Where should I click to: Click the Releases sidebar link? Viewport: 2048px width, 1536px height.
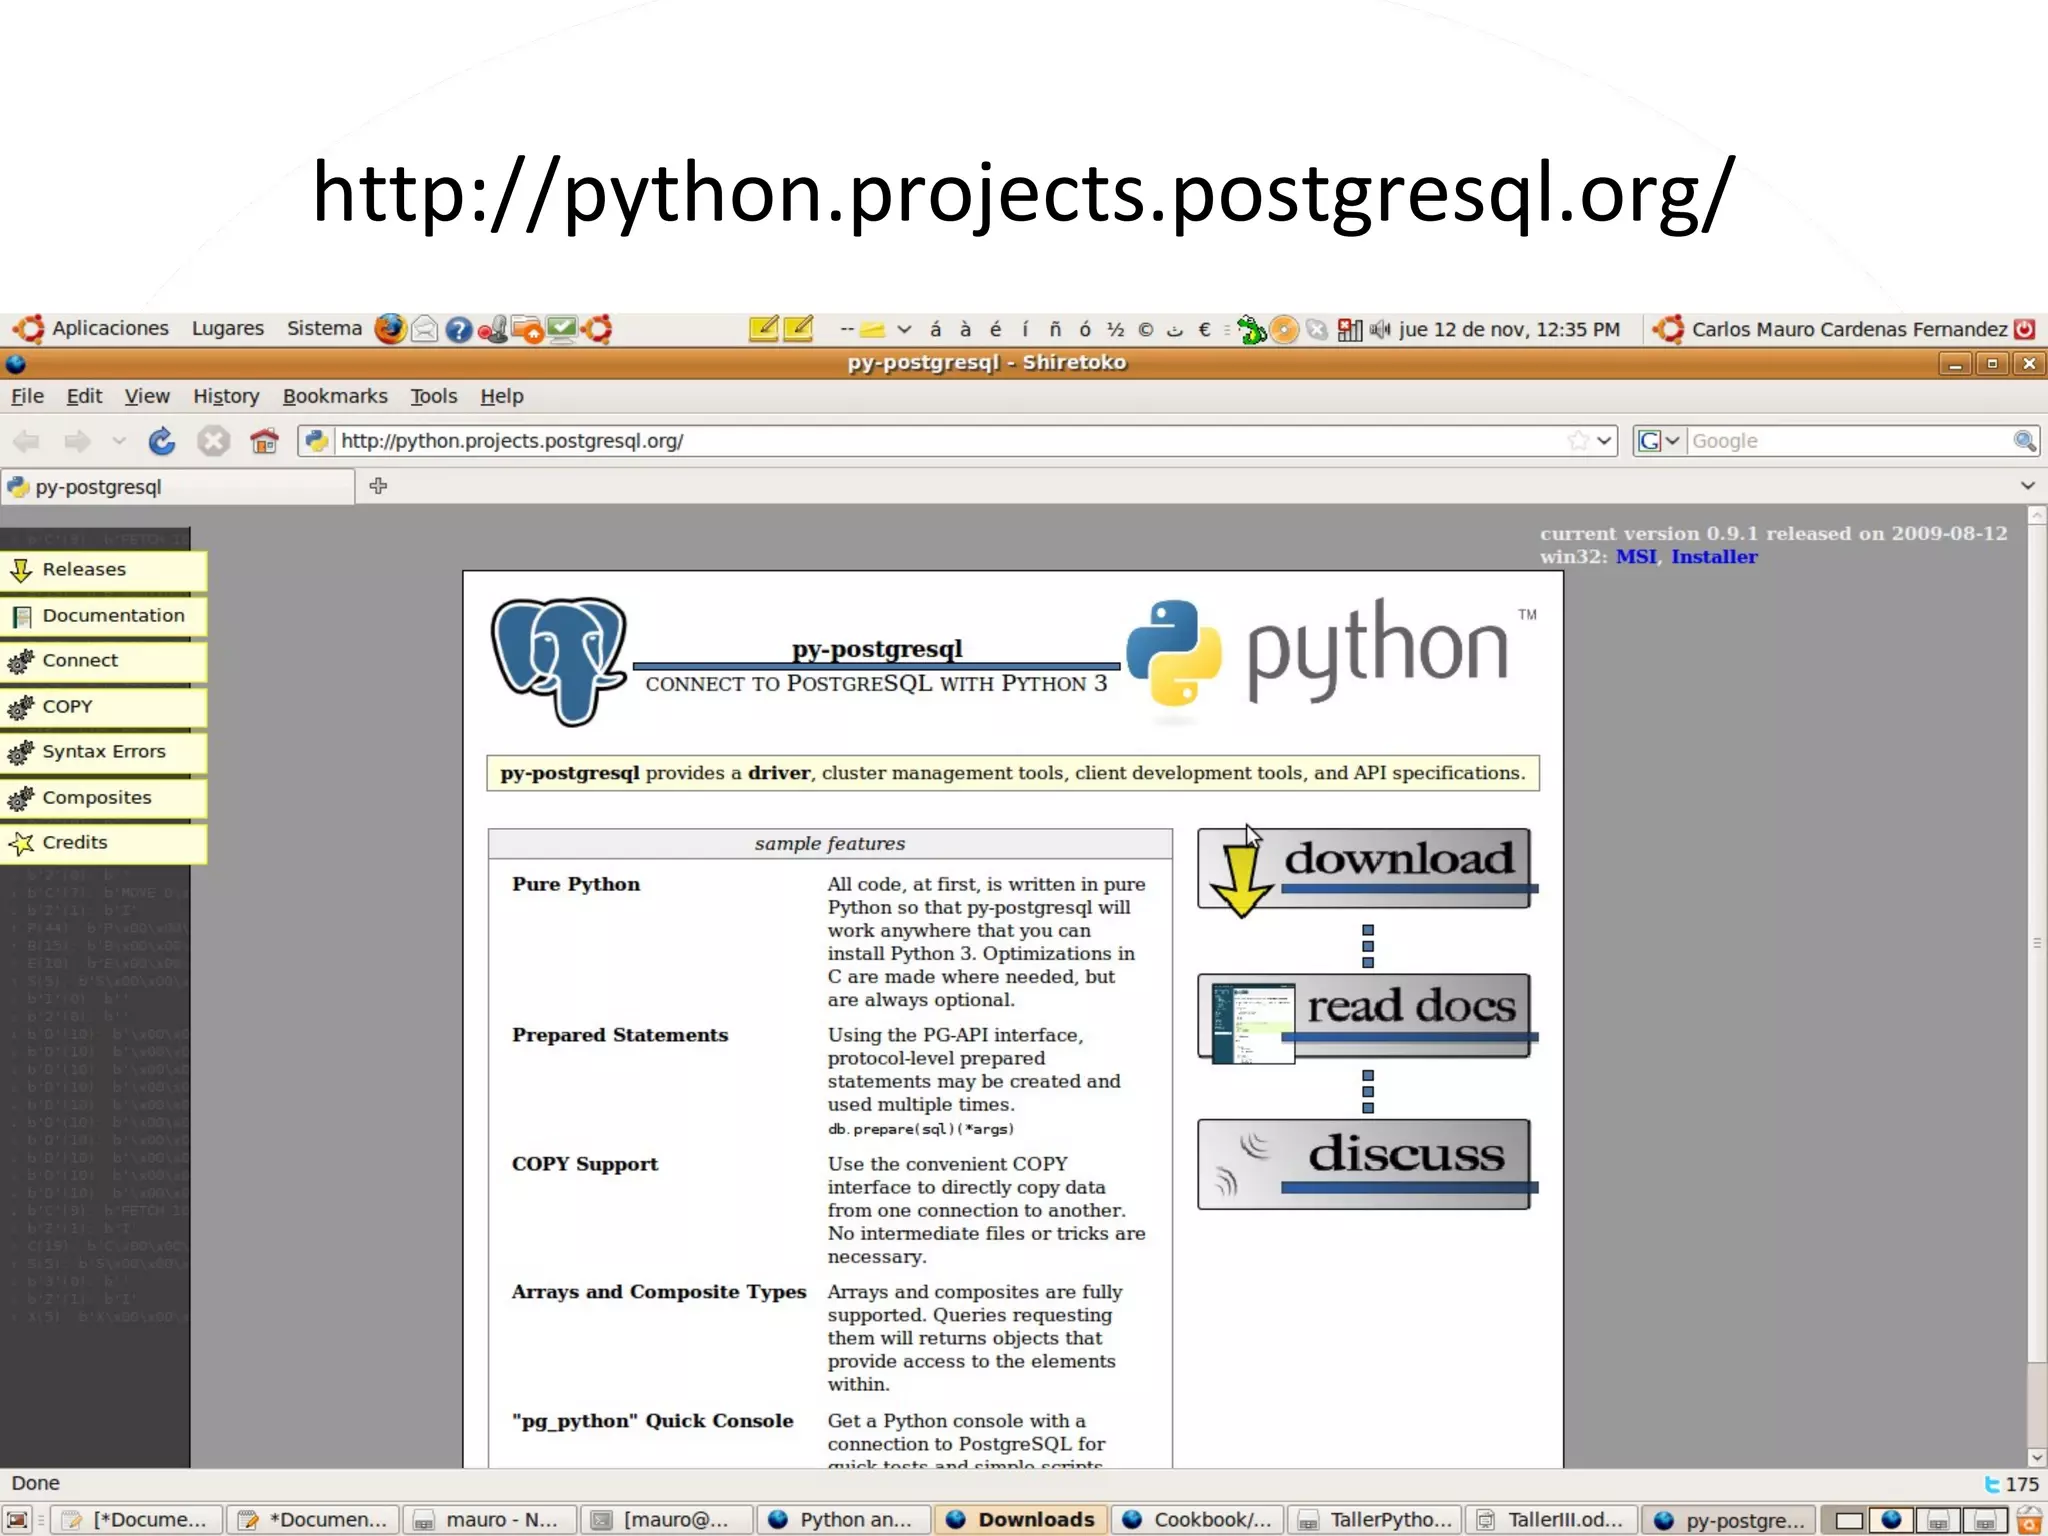pos(103,570)
